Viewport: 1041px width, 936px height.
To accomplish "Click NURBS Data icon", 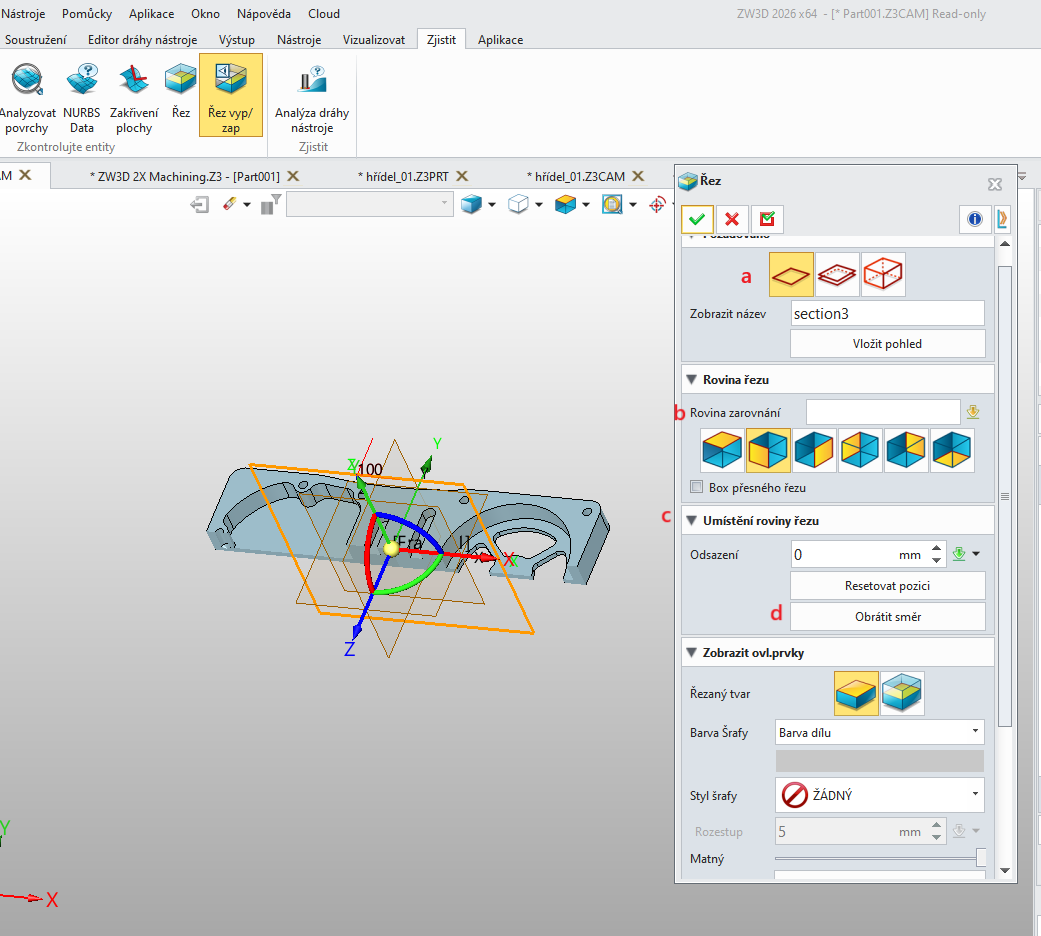I will [82, 98].
